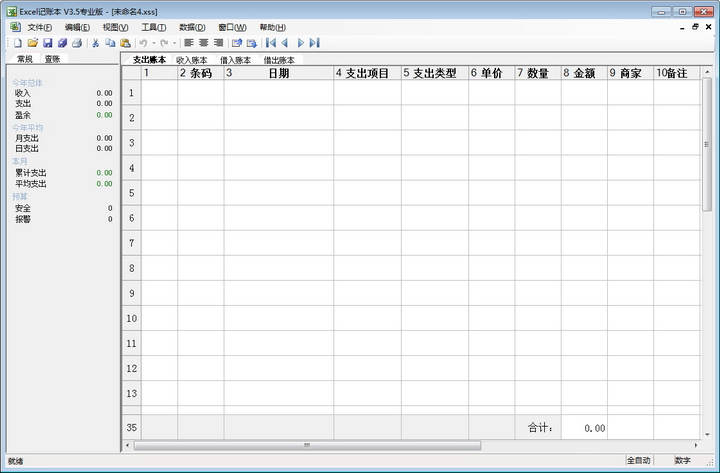
Task: Click the Cut scissors icon
Action: click(96, 43)
